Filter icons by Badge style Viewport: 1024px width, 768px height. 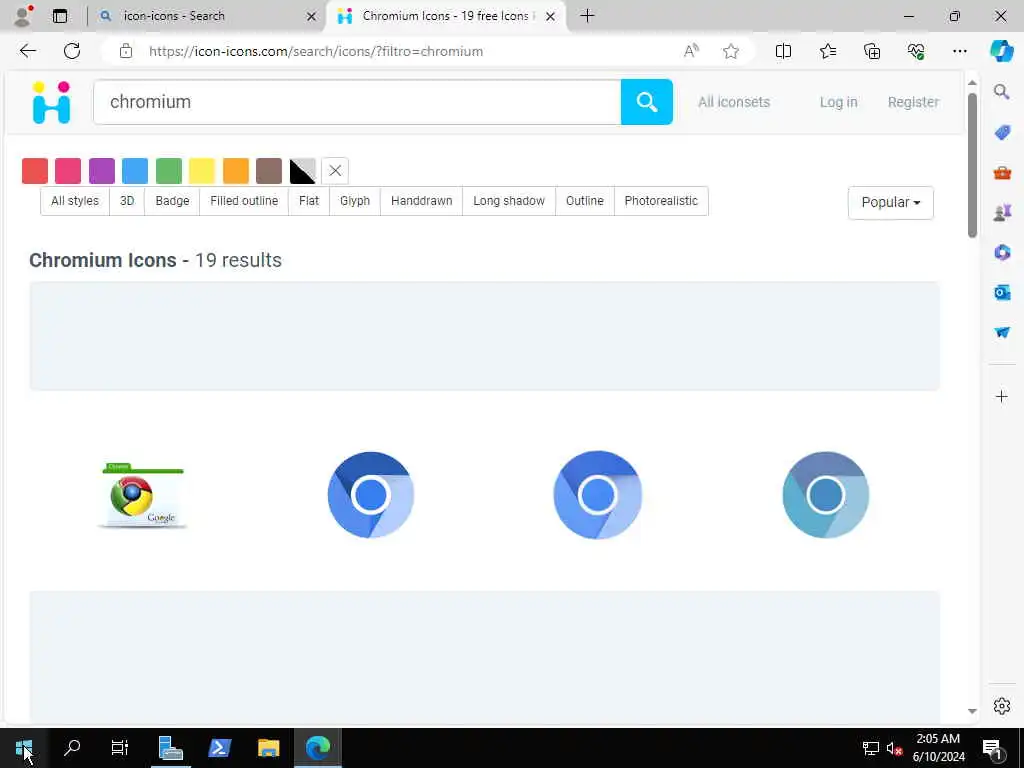coord(172,200)
